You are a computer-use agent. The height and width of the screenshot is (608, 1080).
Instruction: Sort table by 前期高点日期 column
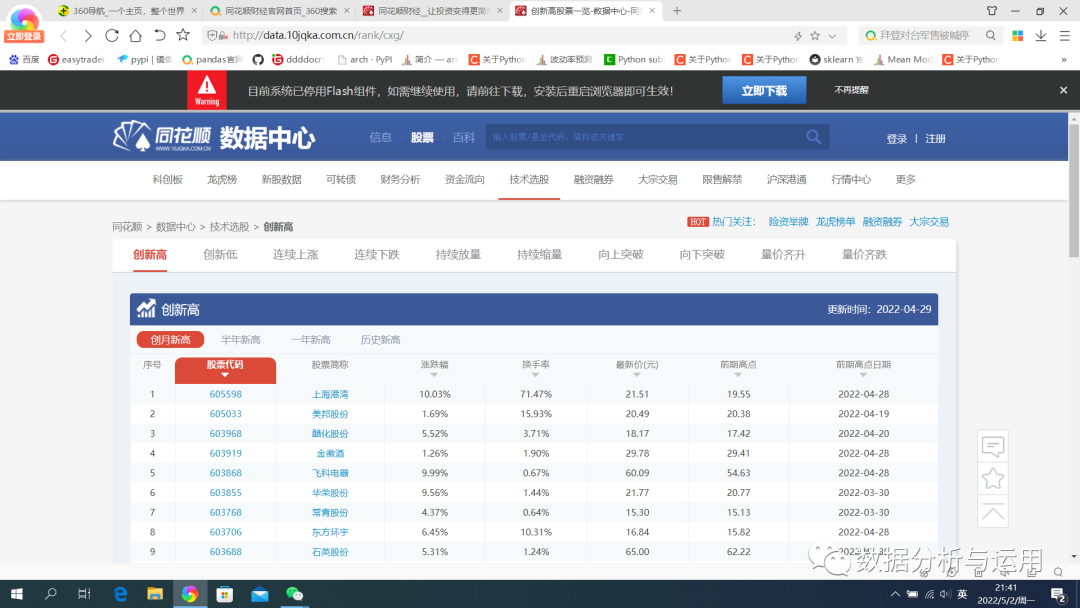864,368
